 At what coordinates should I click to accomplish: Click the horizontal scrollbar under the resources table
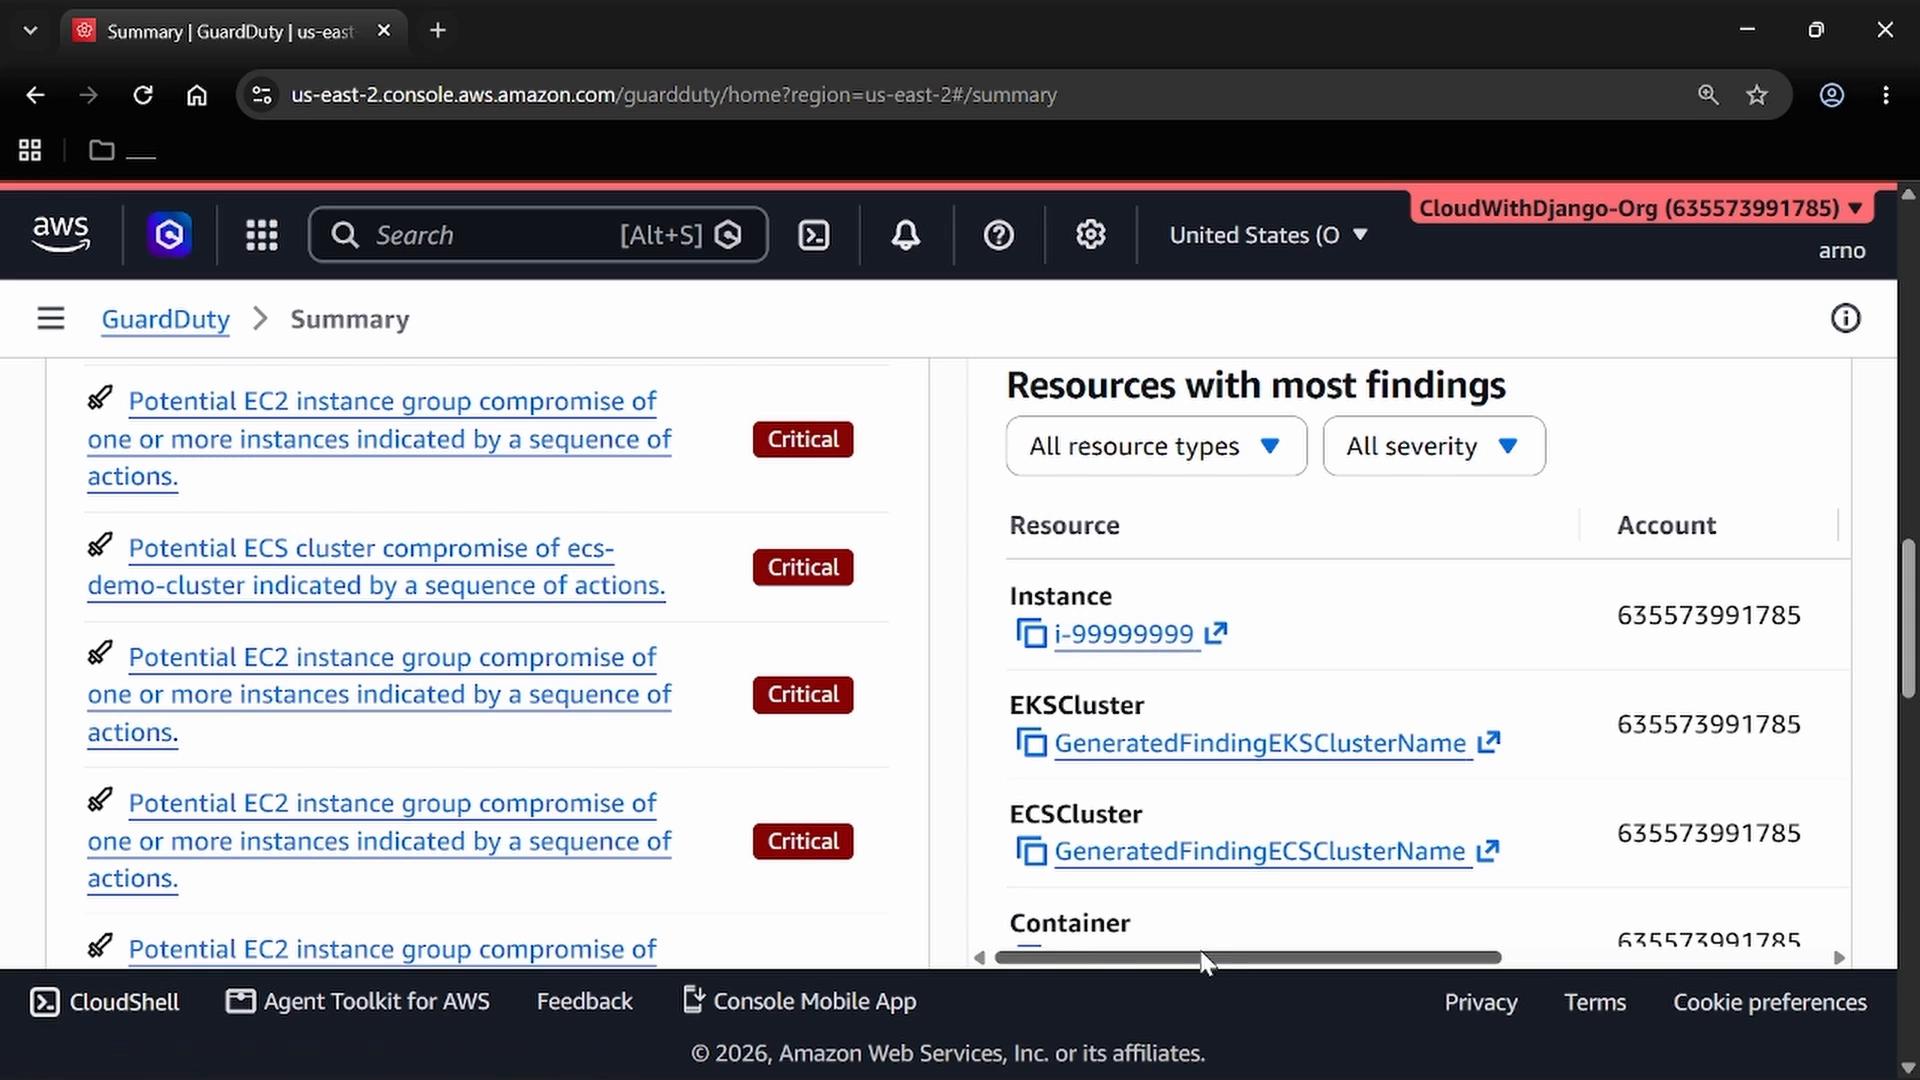pos(1248,958)
